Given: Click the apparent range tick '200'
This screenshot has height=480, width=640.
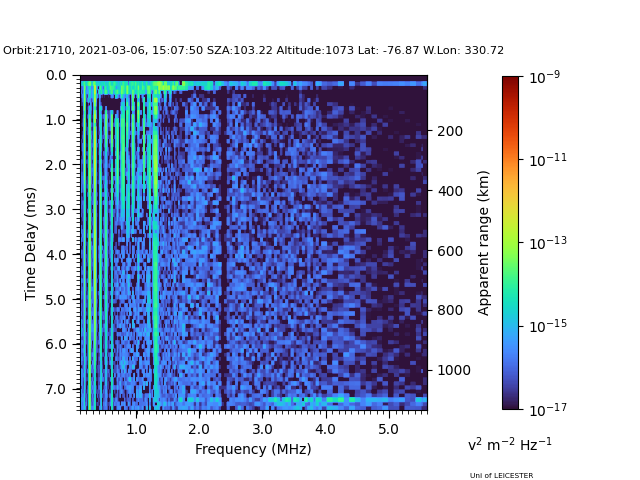Looking at the screenshot, I should [450, 131].
